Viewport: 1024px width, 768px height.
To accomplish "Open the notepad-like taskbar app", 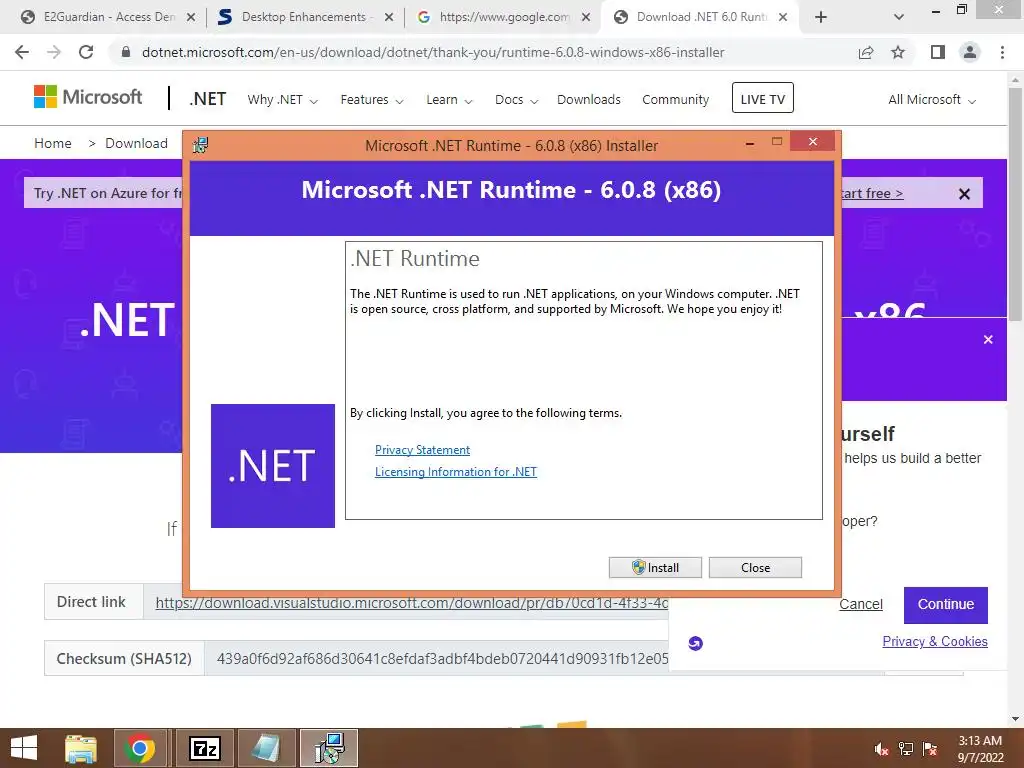I will coord(266,748).
